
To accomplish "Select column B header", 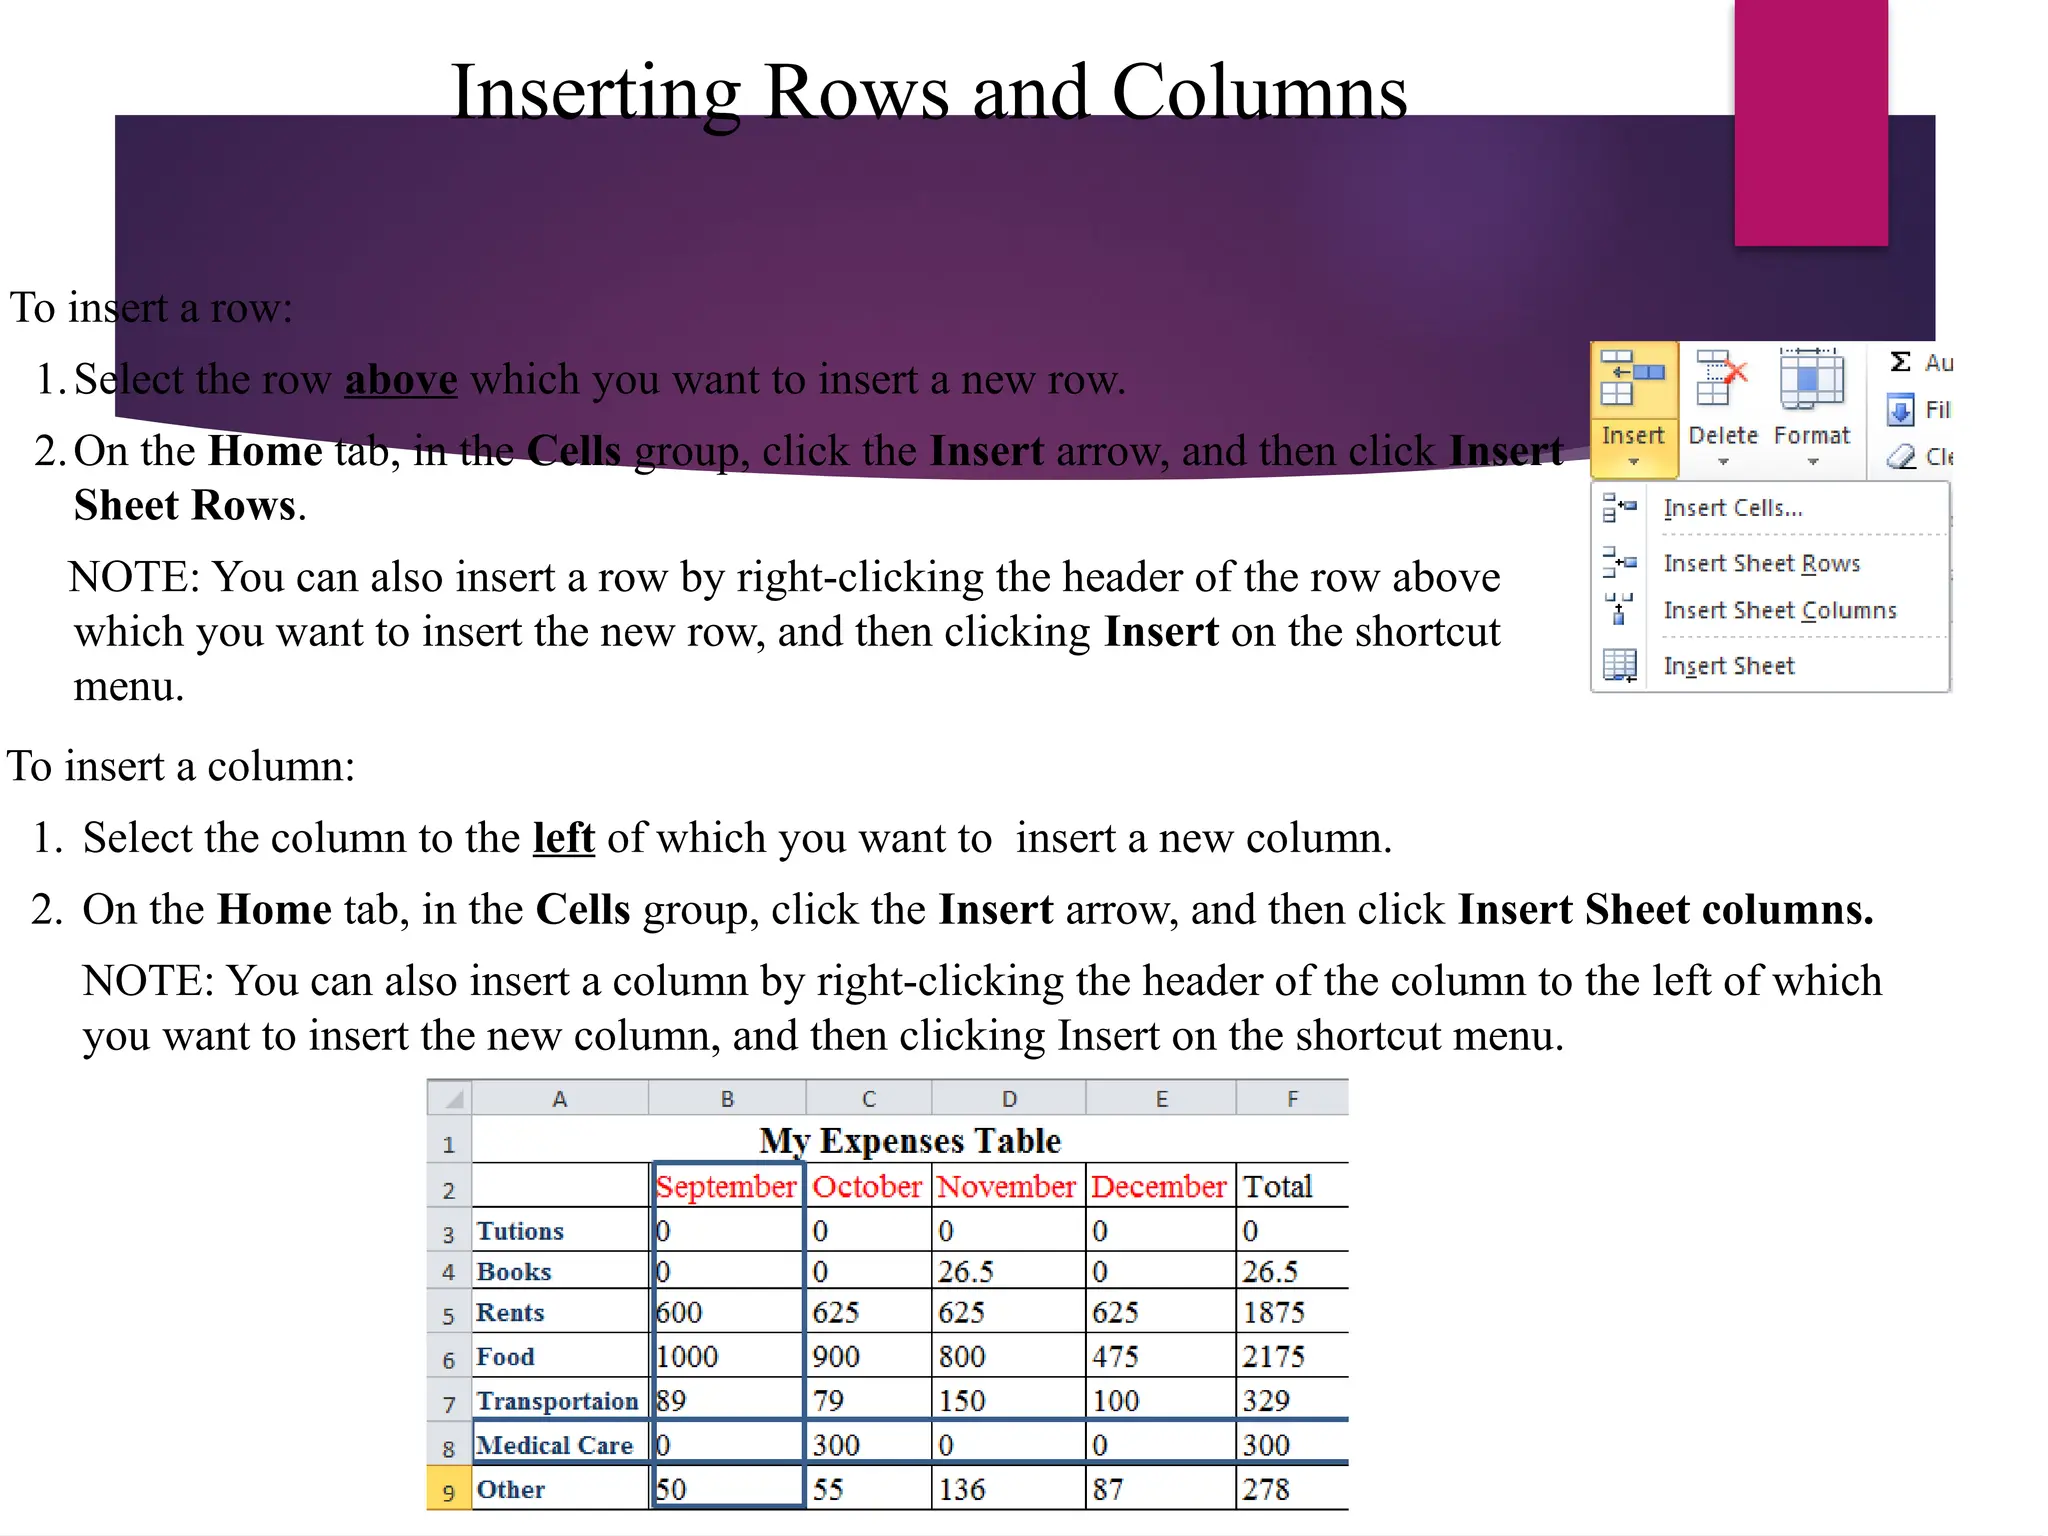I will (727, 1099).
